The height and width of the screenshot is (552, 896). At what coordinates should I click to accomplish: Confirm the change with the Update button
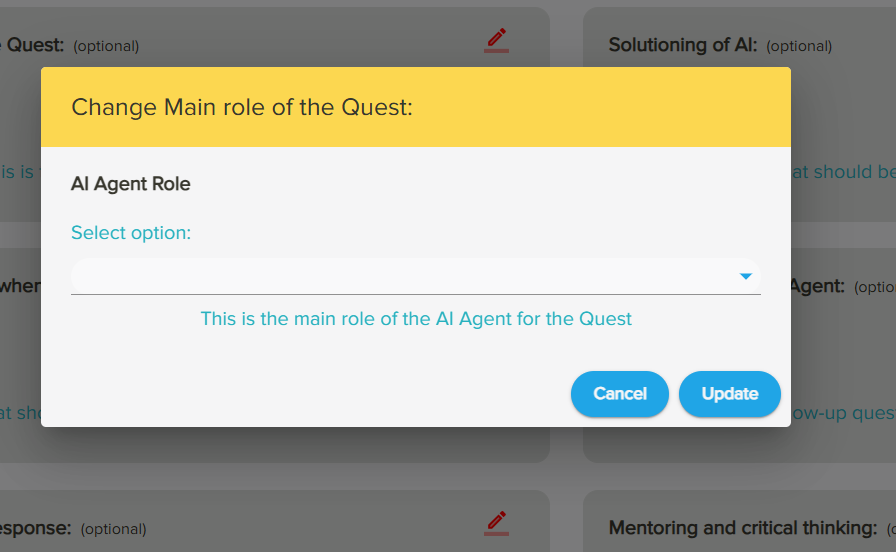pyautogui.click(x=729, y=394)
